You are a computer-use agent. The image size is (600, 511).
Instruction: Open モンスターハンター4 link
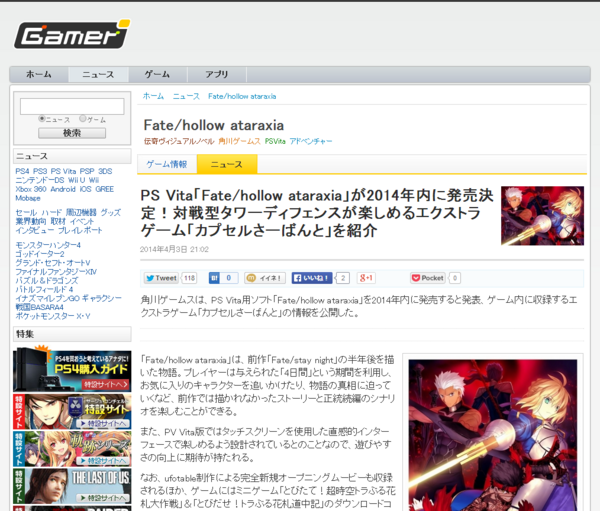(48, 245)
